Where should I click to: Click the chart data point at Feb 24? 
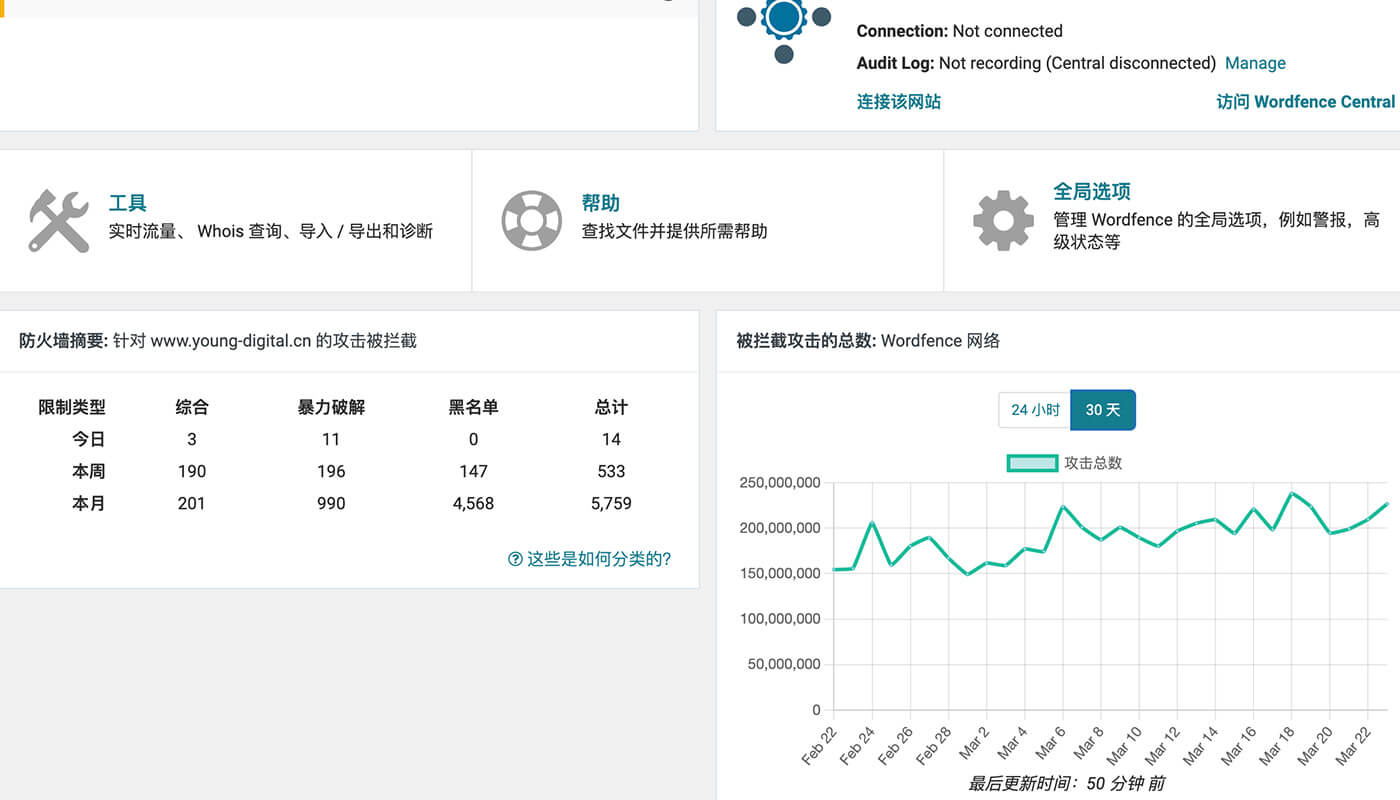point(872,522)
